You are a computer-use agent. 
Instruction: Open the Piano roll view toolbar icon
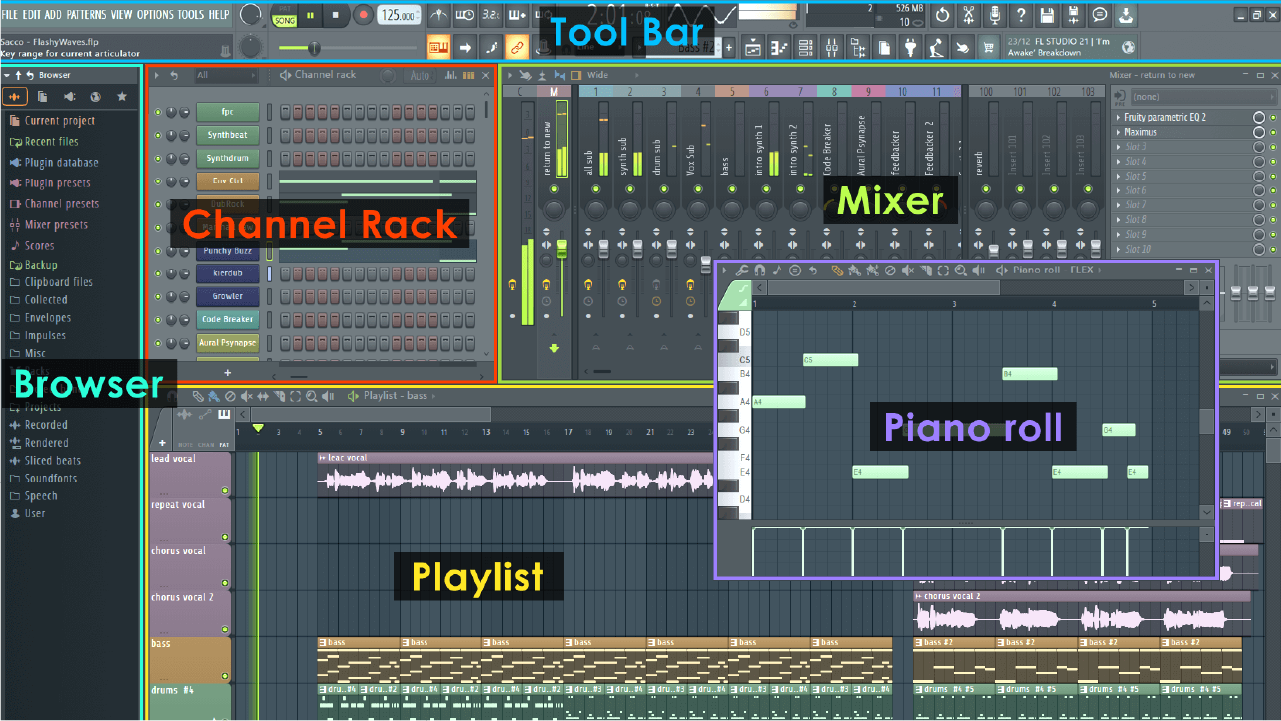pyautogui.click(x=780, y=48)
